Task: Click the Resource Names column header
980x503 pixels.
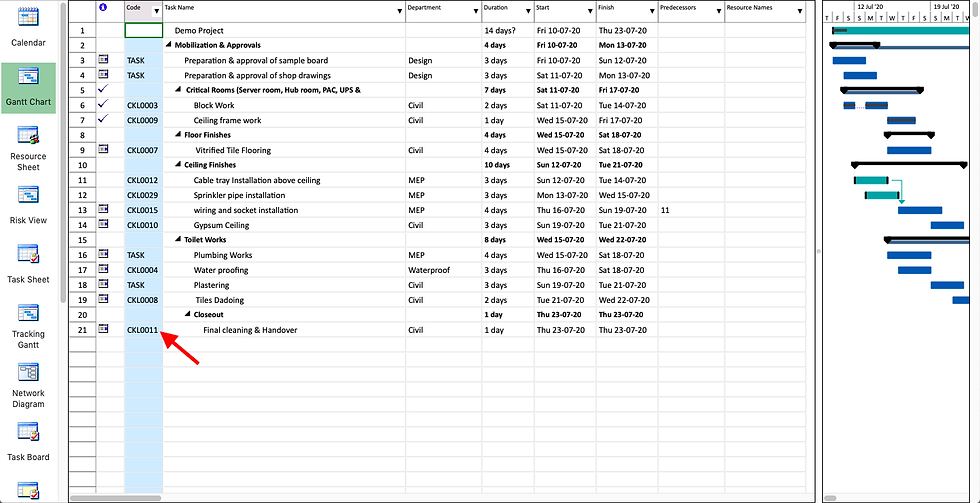Action: tap(756, 8)
